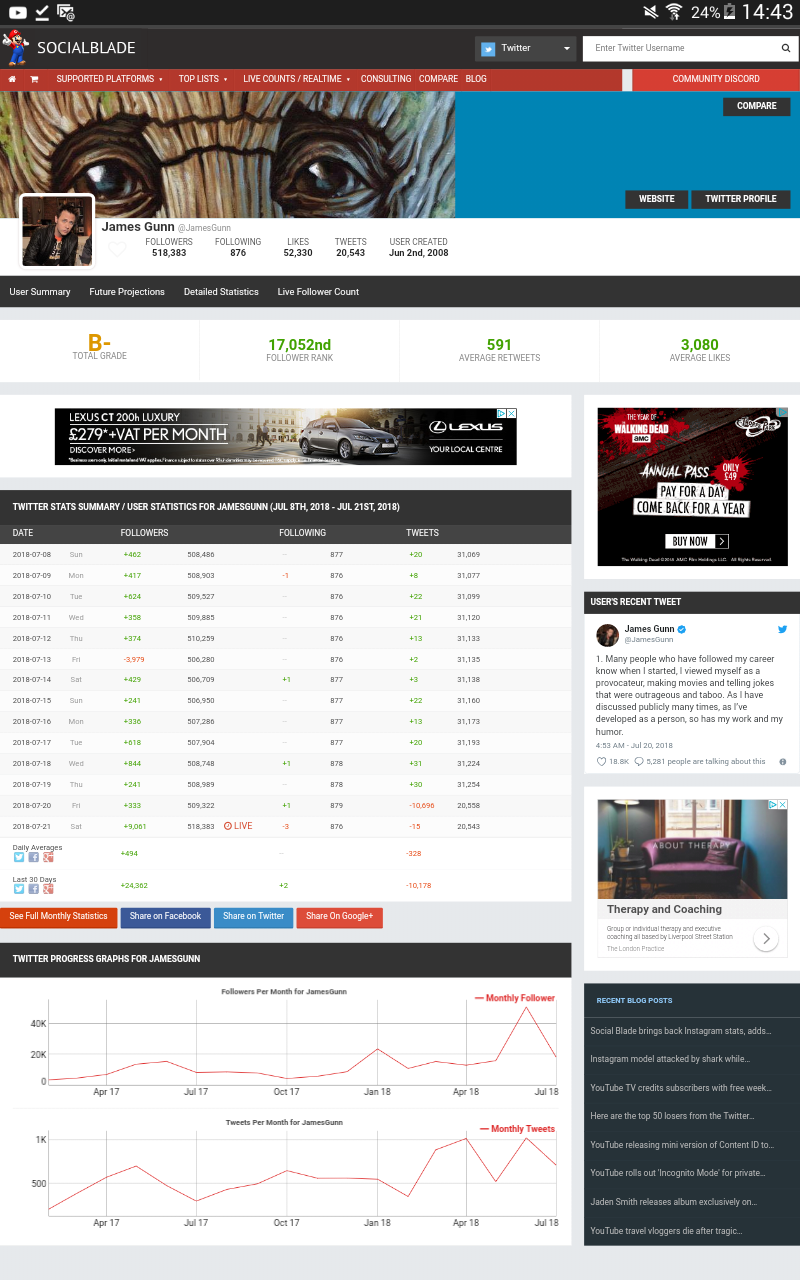This screenshot has height=1280, width=800.
Task: Open the SocialBlade home icon
Action: 12,79
